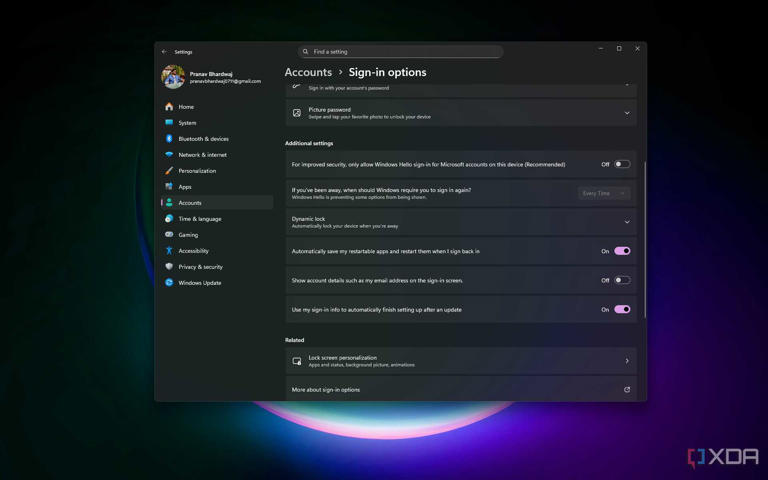This screenshot has width=768, height=480.
Task: Click the Bluetooth & devices icon
Action: (x=169, y=139)
